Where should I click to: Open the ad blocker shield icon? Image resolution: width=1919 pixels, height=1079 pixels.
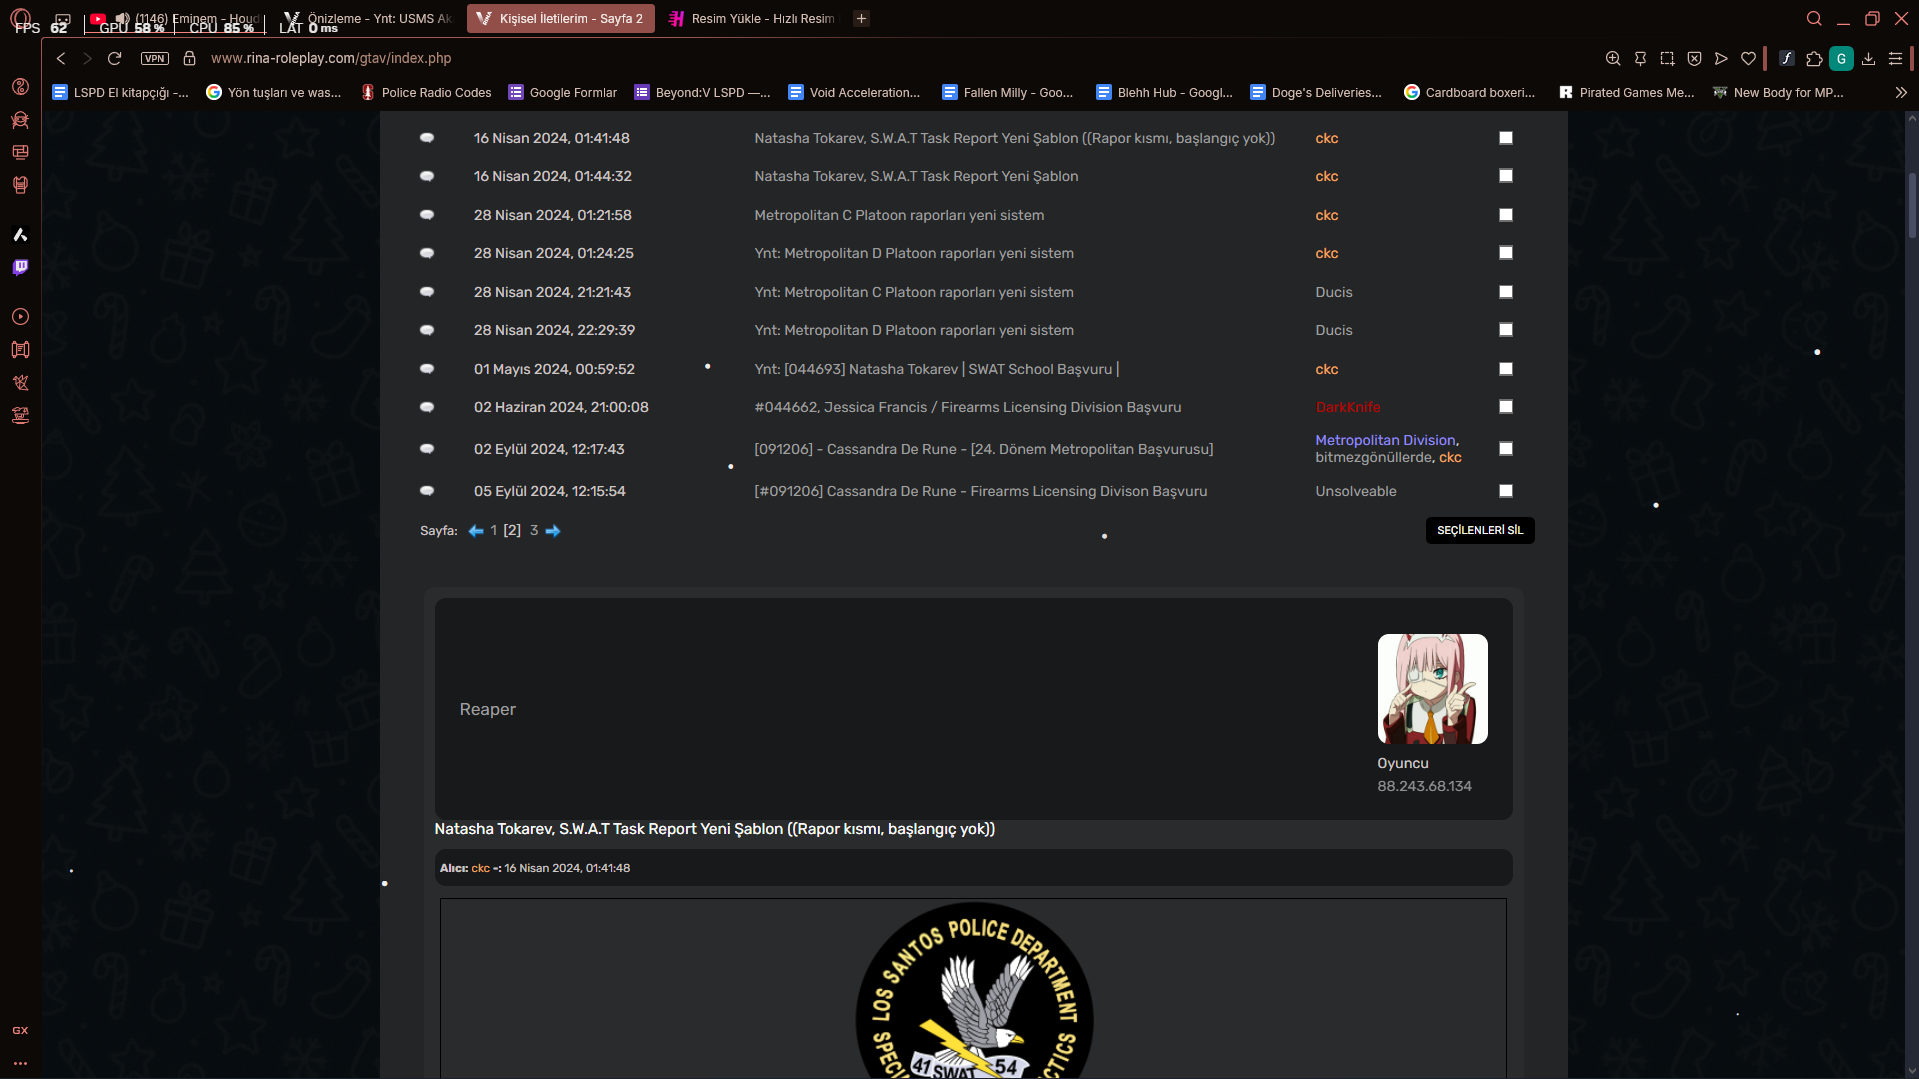(x=1694, y=58)
